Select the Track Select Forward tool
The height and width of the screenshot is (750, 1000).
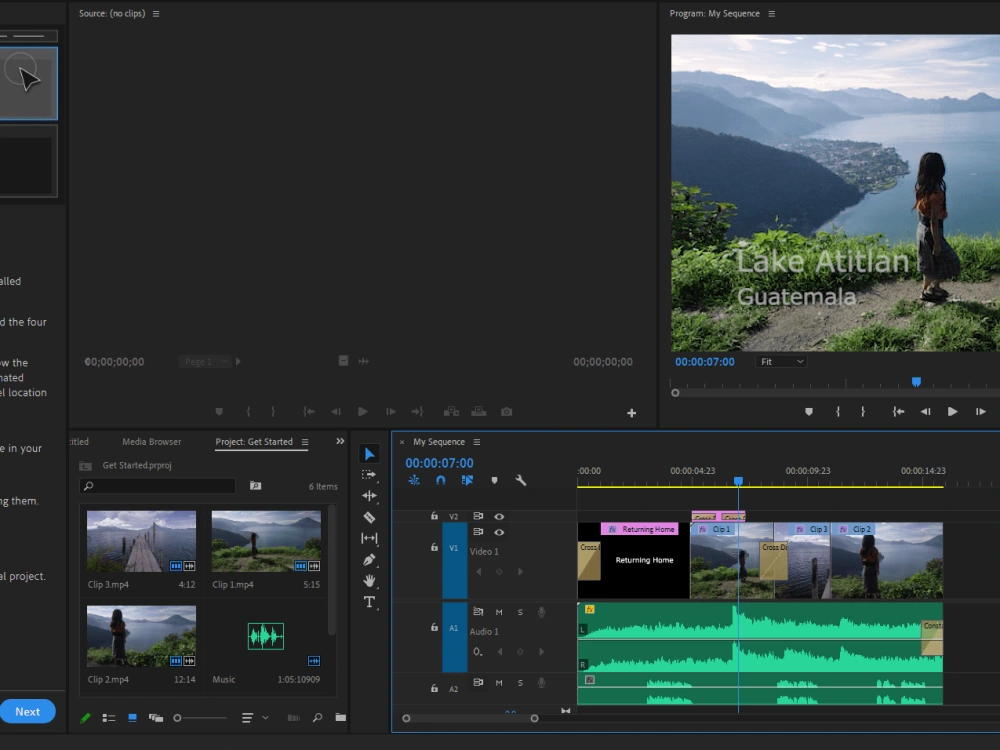click(x=369, y=474)
